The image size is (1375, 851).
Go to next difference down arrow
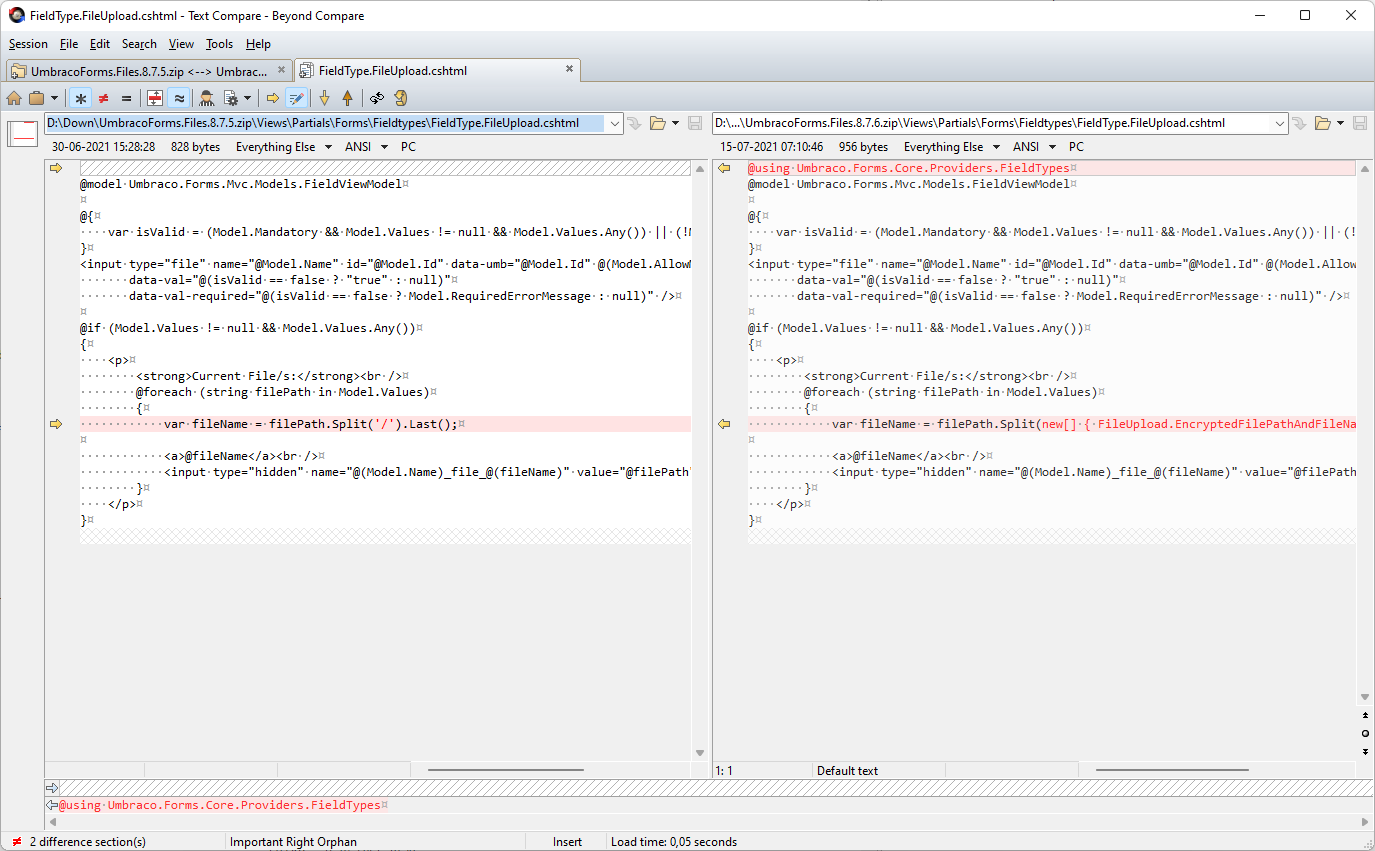coord(324,98)
